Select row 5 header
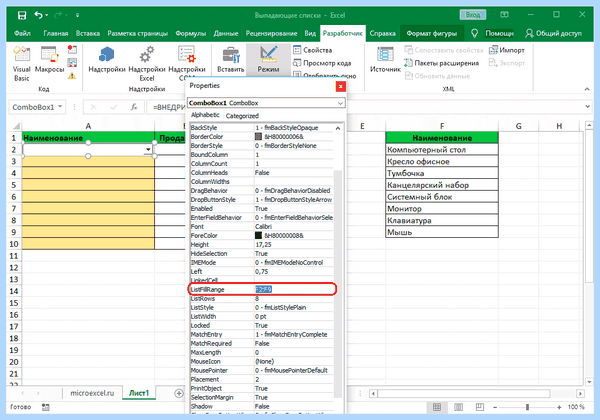Image resolution: width=600 pixels, height=420 pixels. pyautogui.click(x=14, y=185)
